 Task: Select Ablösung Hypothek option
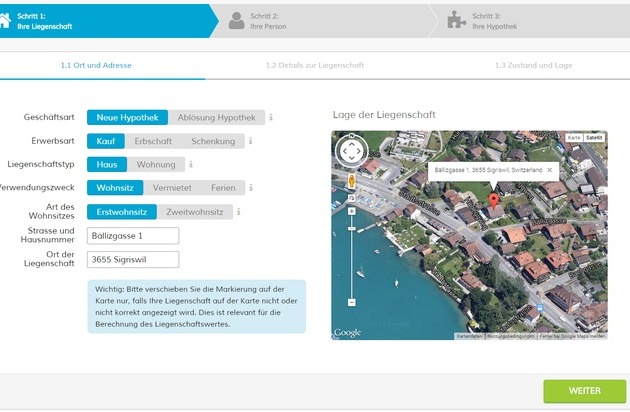point(216,118)
